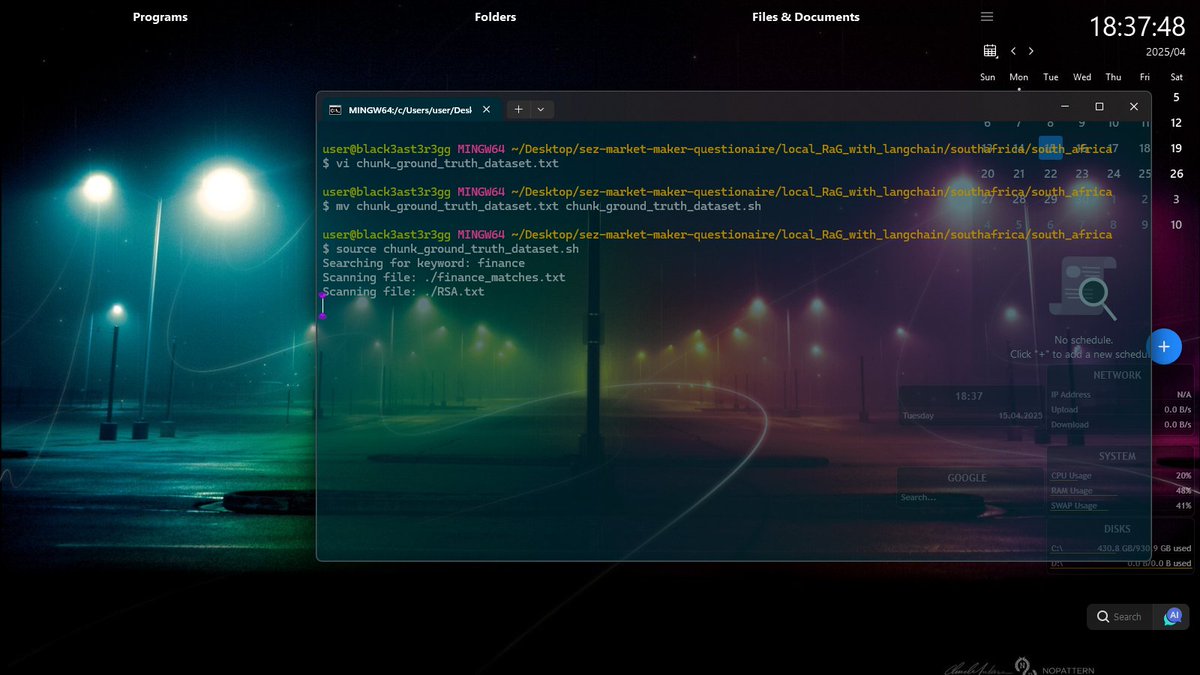Select the MINGW64 terminal tab
The height and width of the screenshot is (675, 1200).
coord(412,109)
